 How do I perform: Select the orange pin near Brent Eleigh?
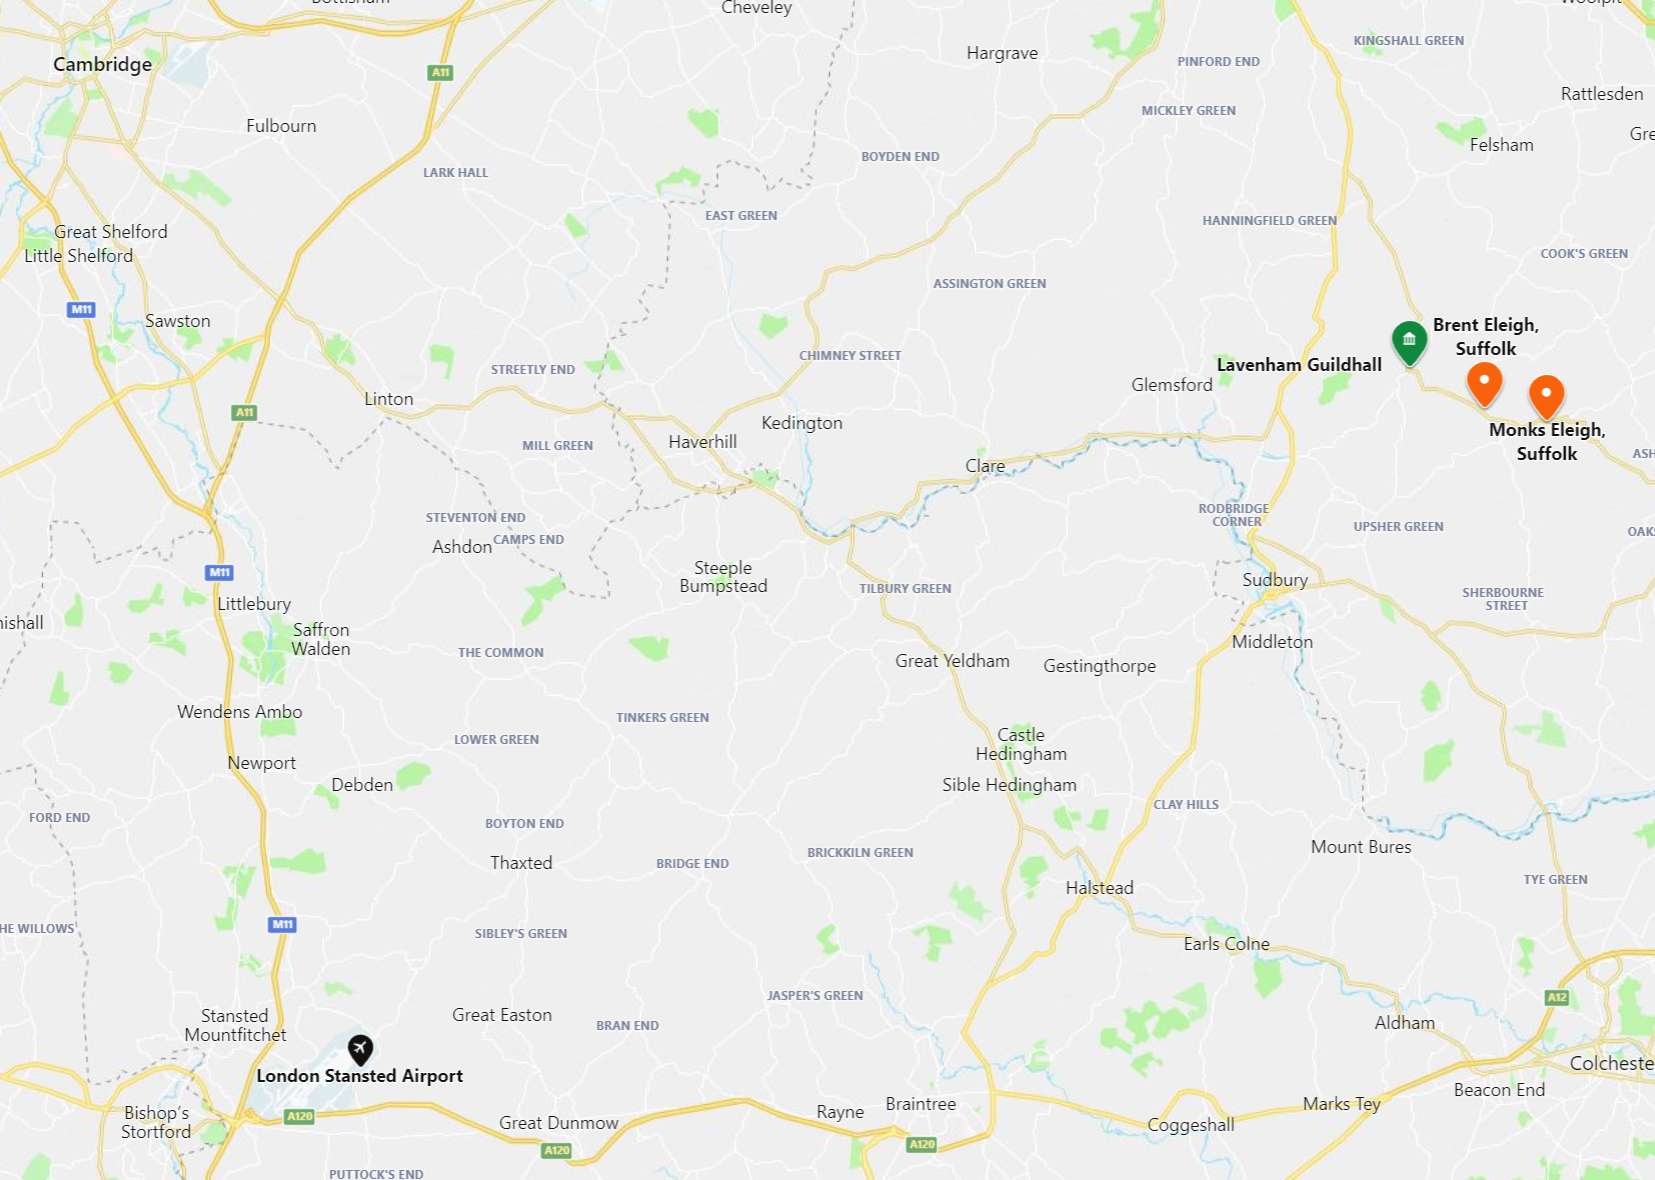[1484, 385]
